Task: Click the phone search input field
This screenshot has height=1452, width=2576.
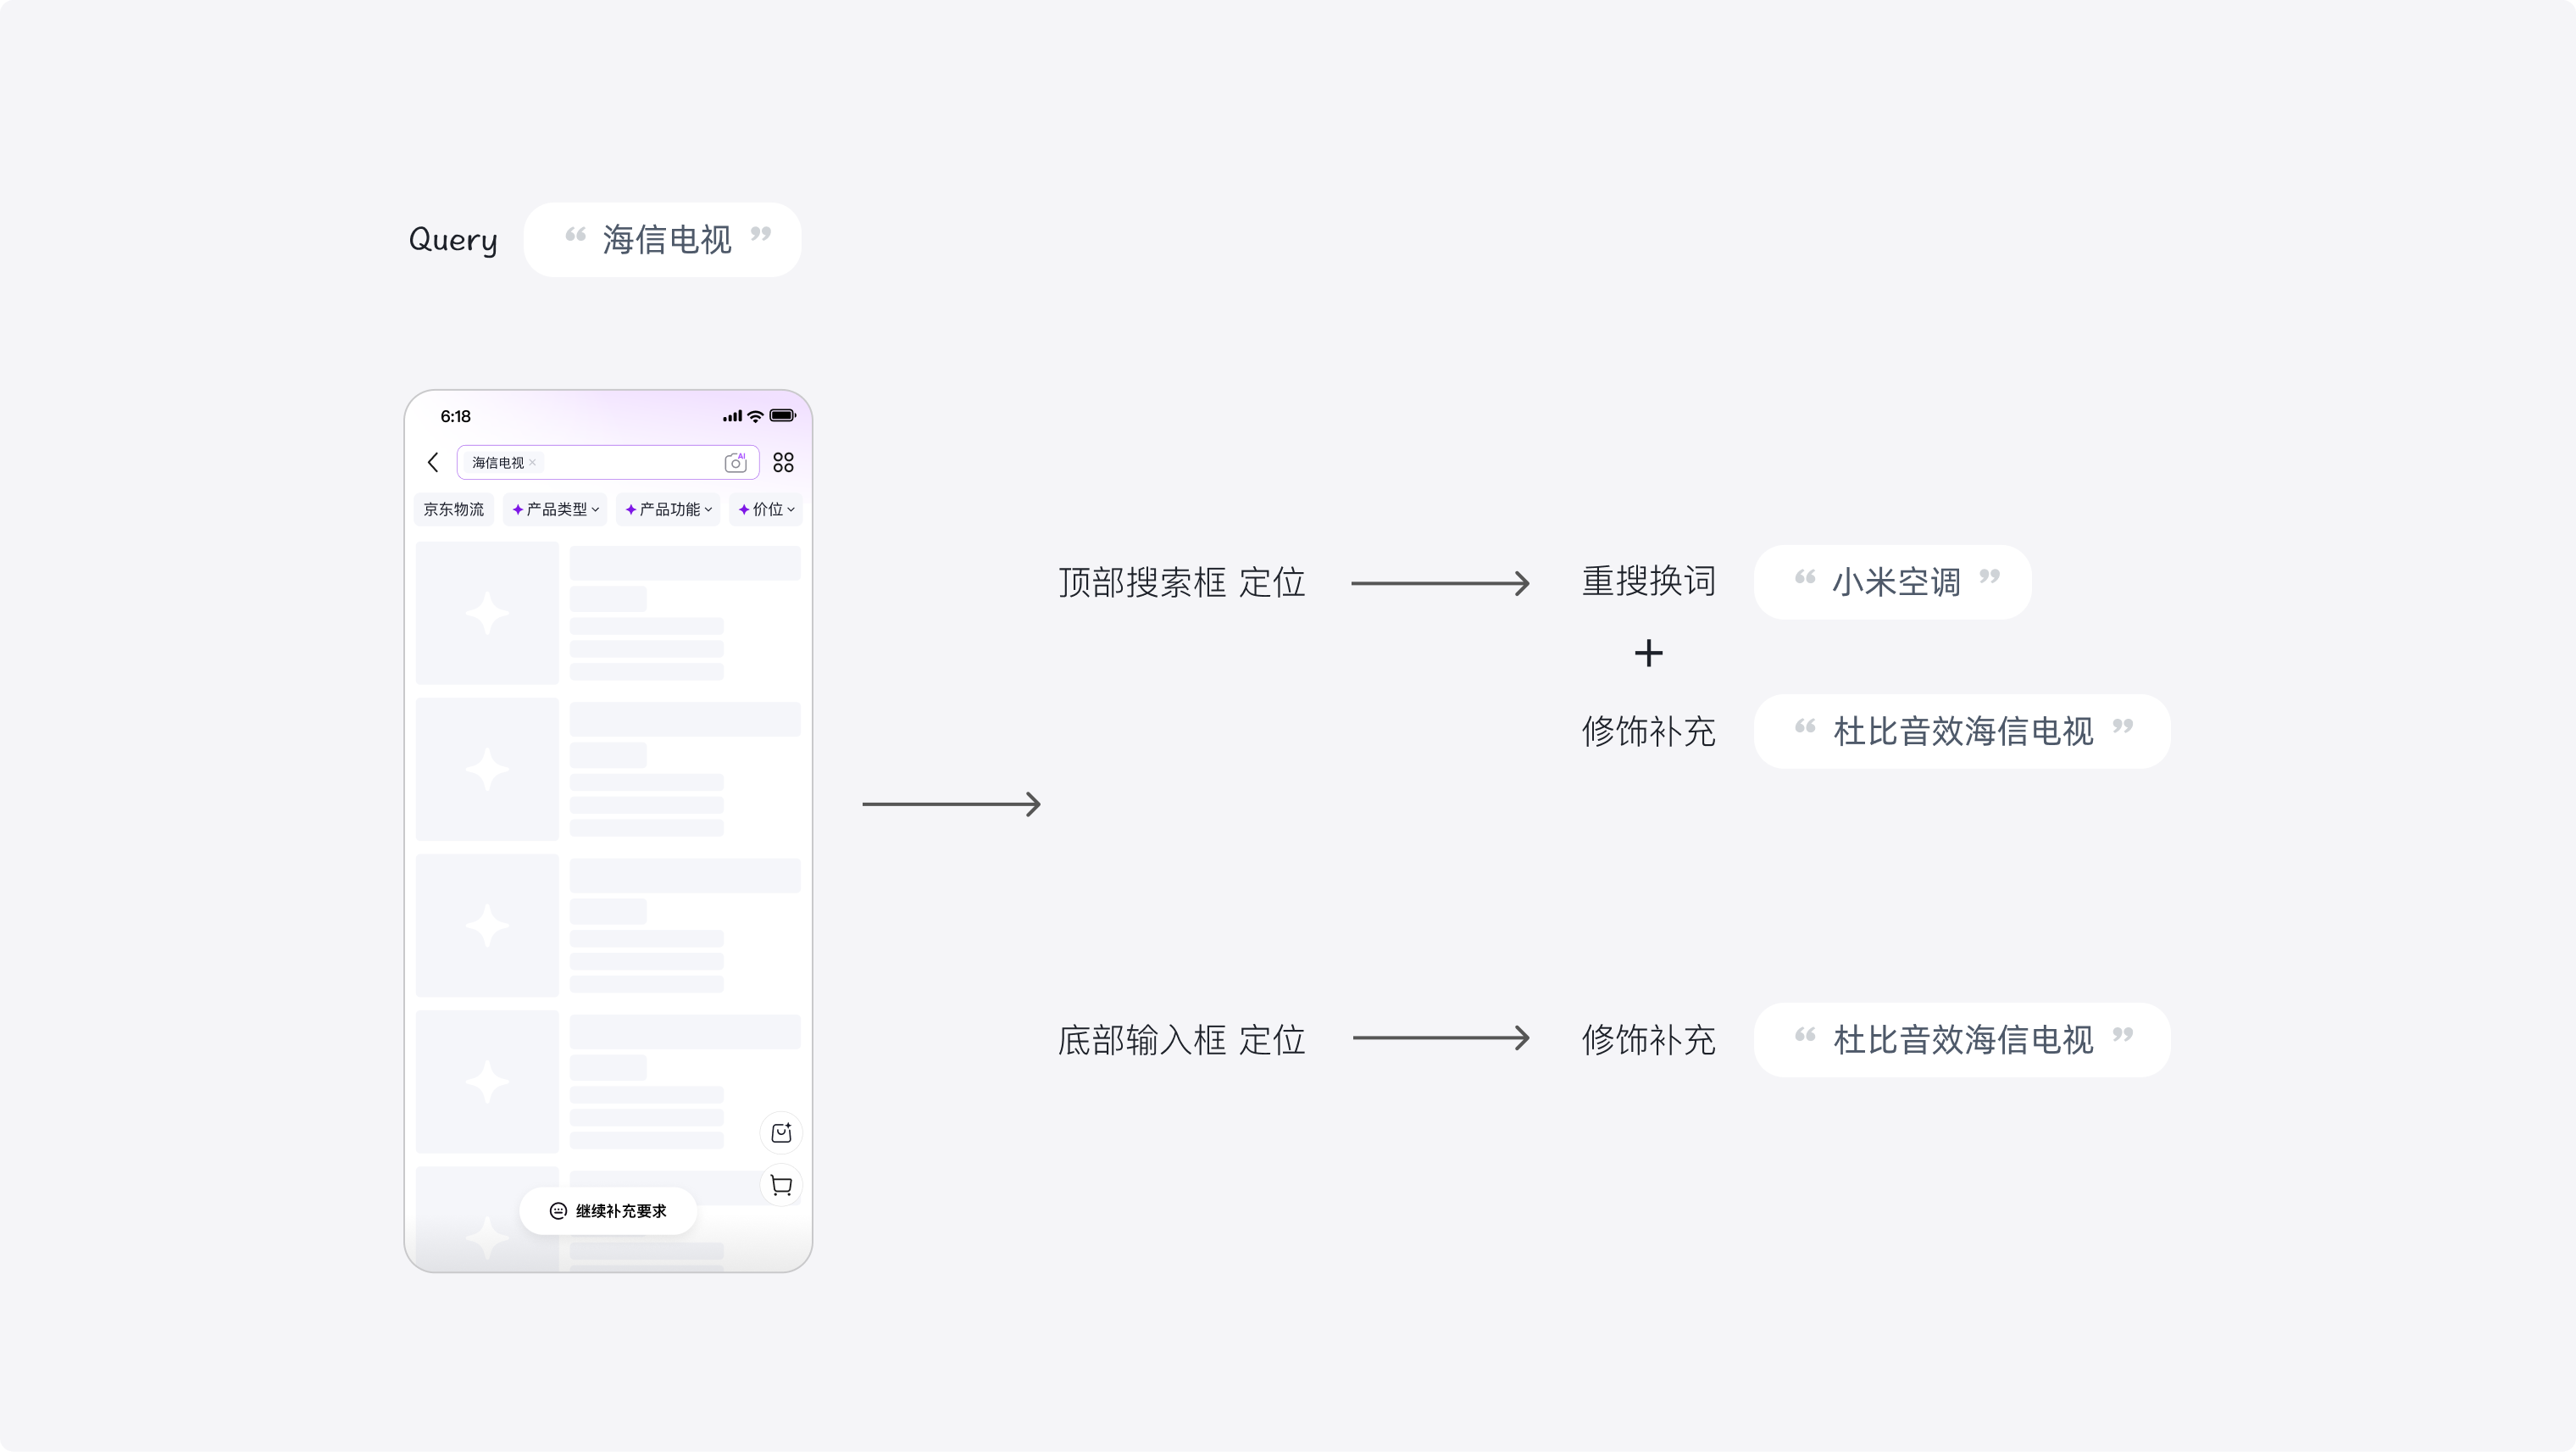Action: tap(607, 462)
